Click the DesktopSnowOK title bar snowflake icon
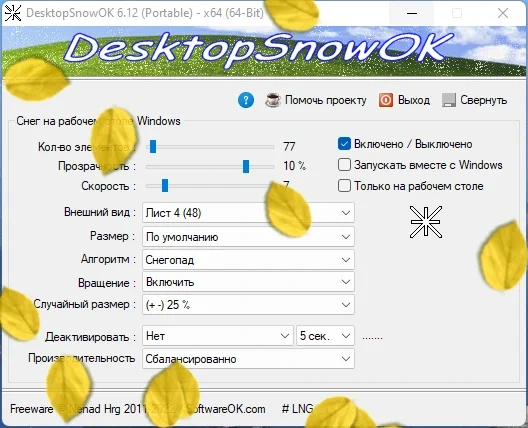Screen dimensions: 528x428 (x=13, y=13)
